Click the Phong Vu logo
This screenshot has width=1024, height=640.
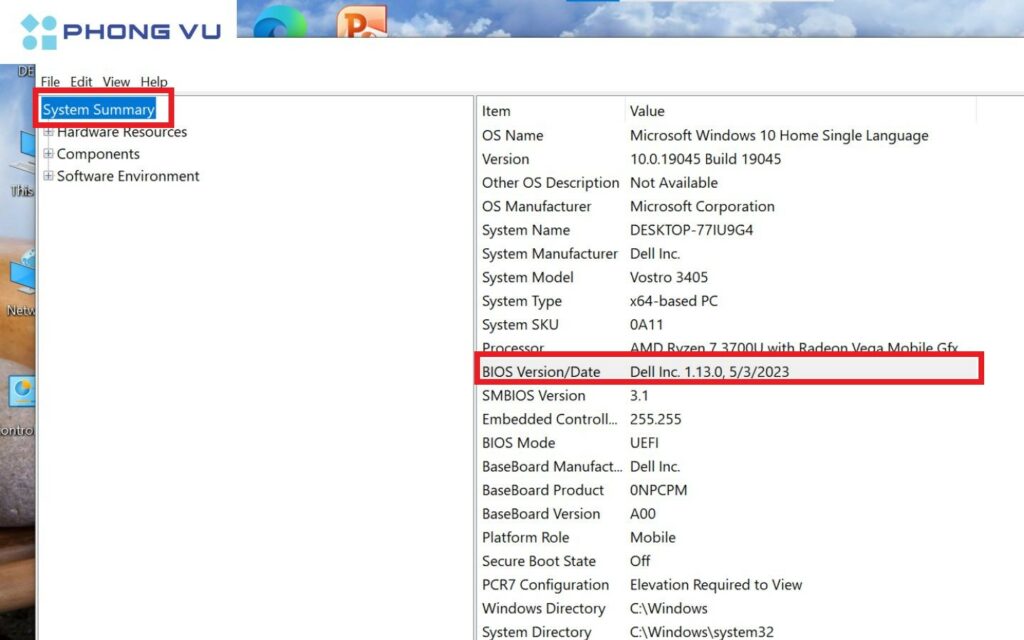coord(120,32)
